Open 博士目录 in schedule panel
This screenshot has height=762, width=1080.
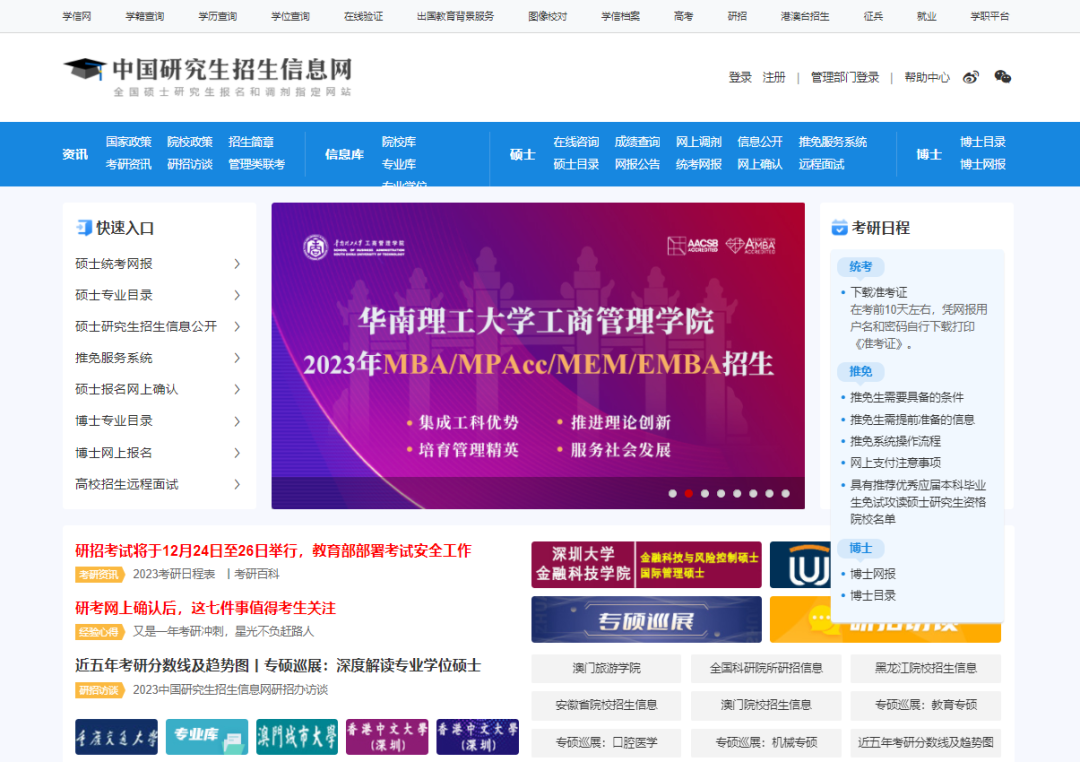pyautogui.click(x=873, y=596)
